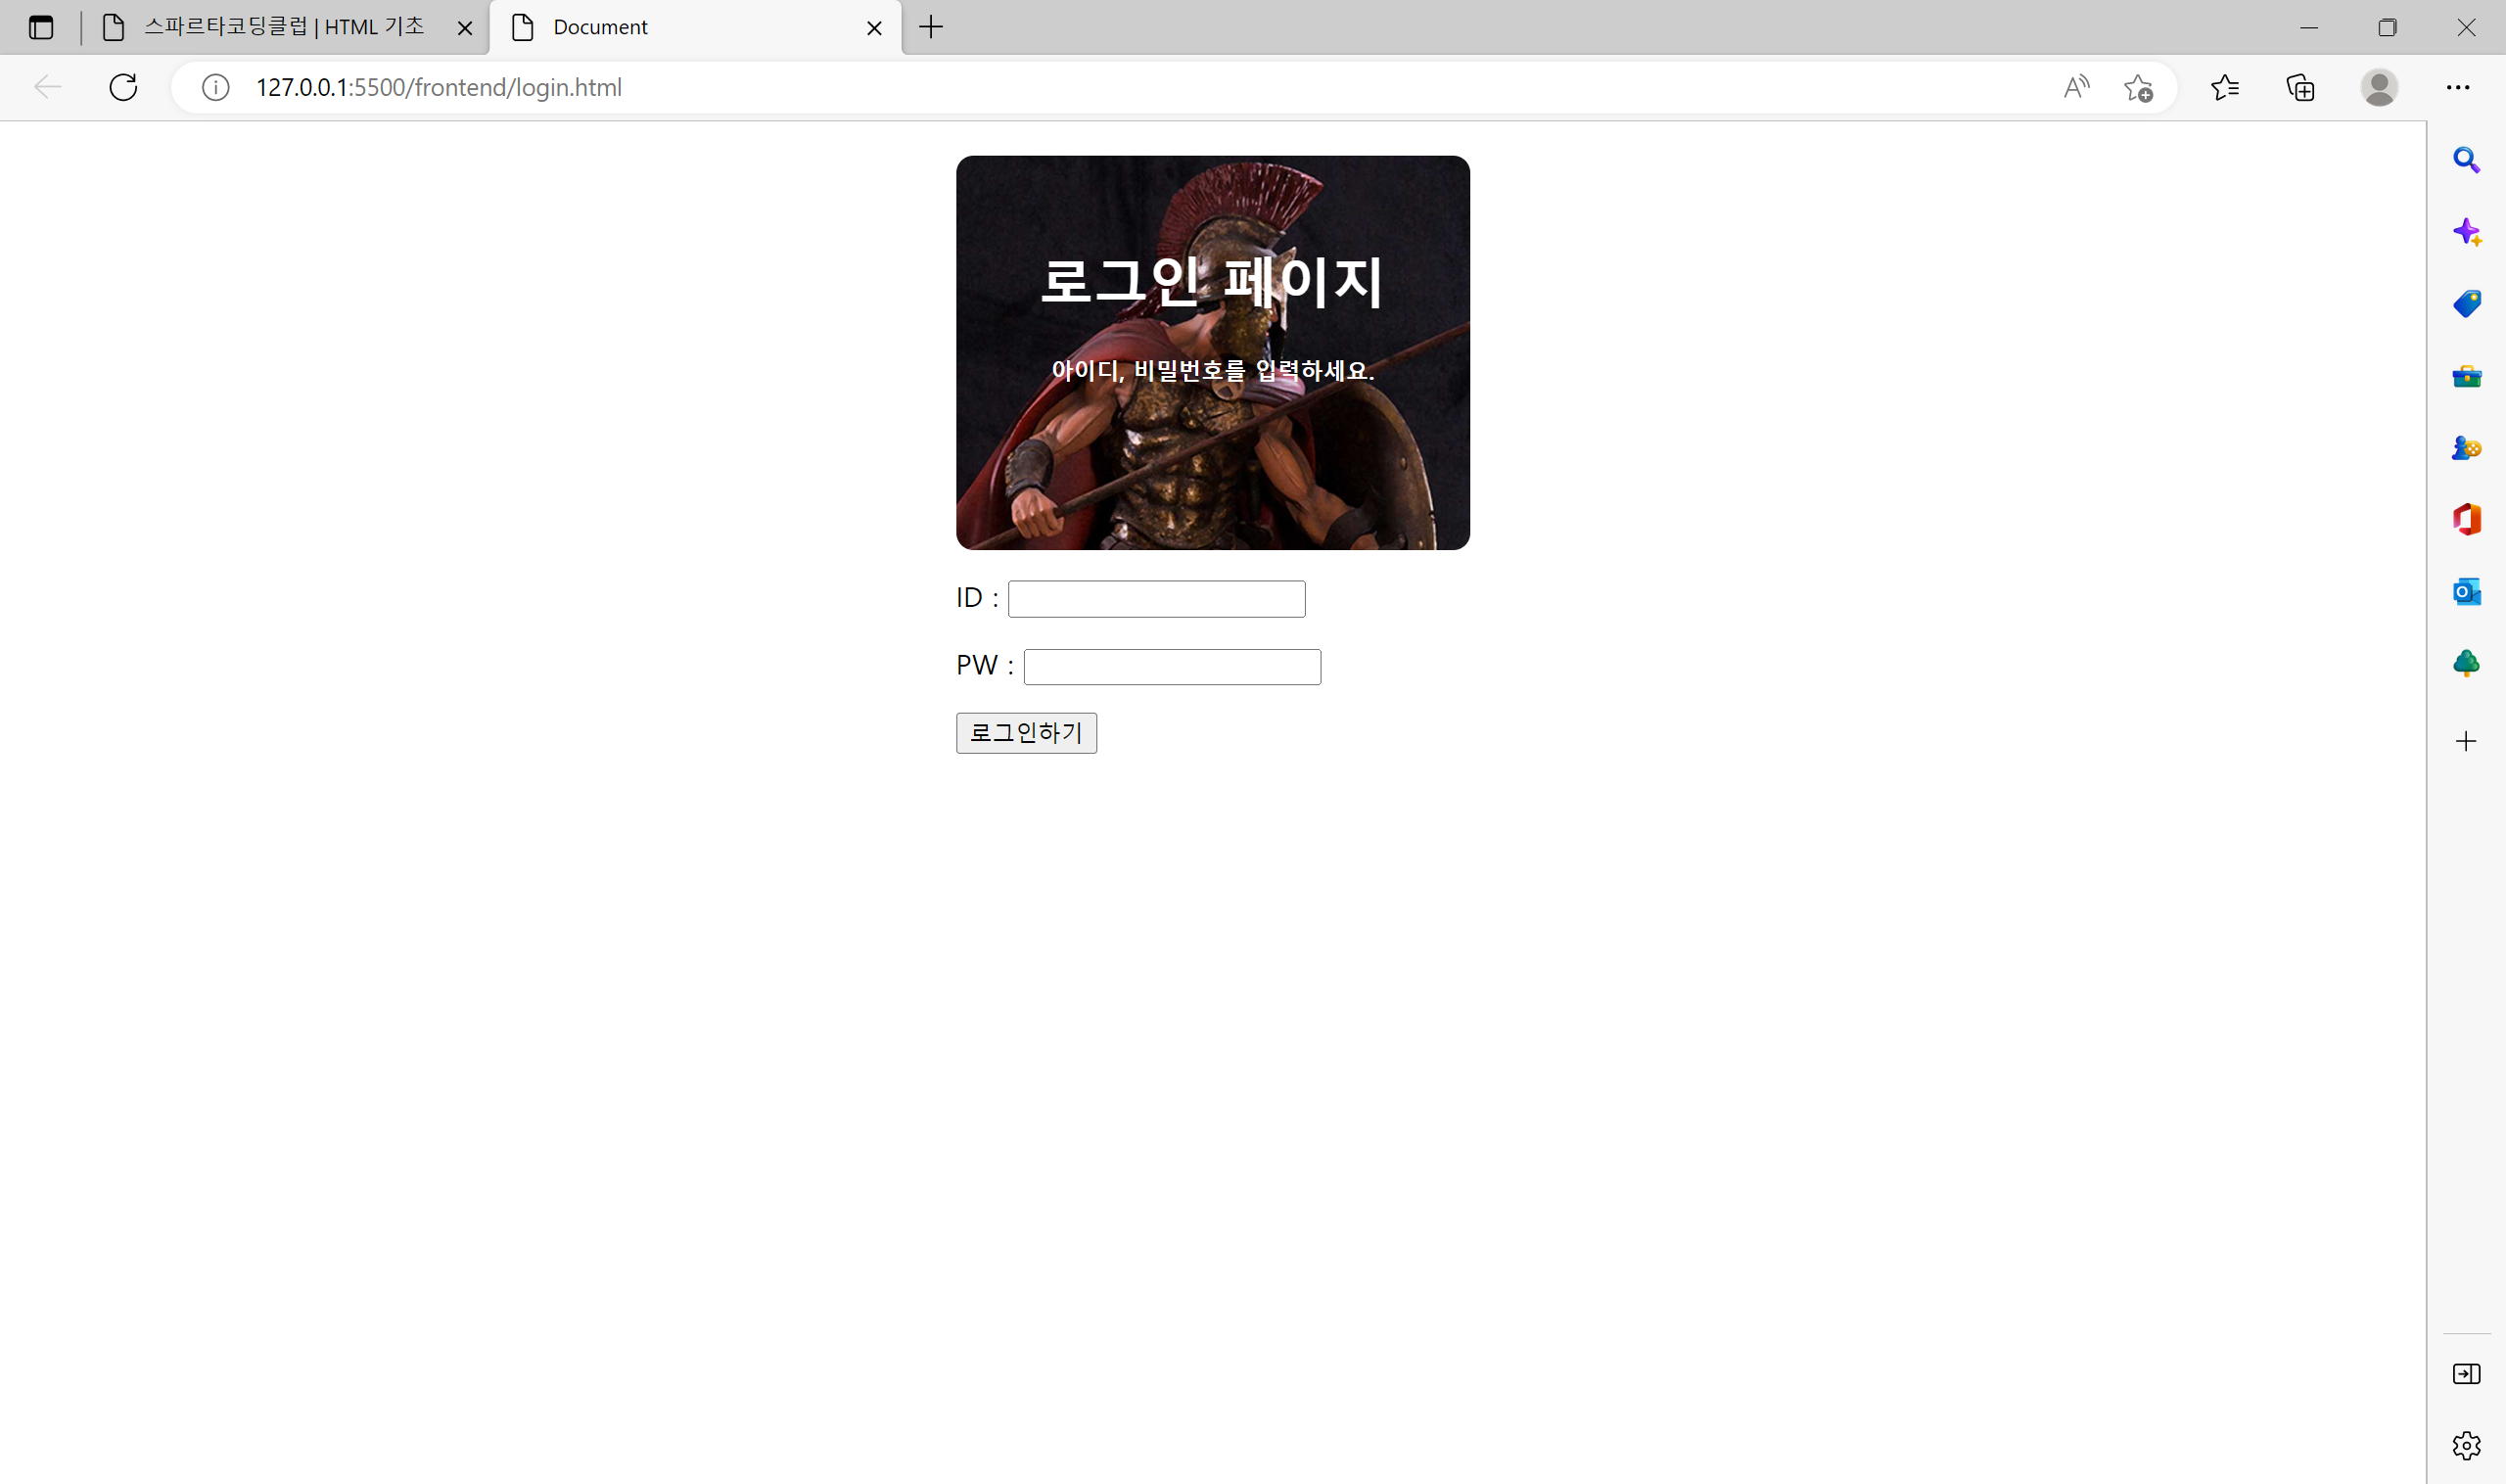Add this page to favorites

(2138, 87)
